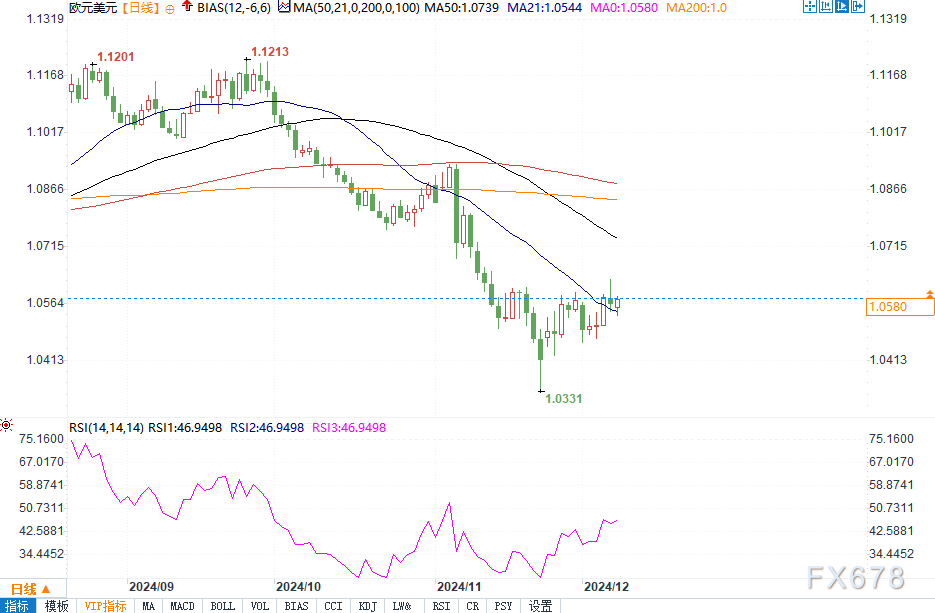Click the current price box 1.0580
Image resolution: width=935 pixels, height=613 pixels.
point(900,306)
